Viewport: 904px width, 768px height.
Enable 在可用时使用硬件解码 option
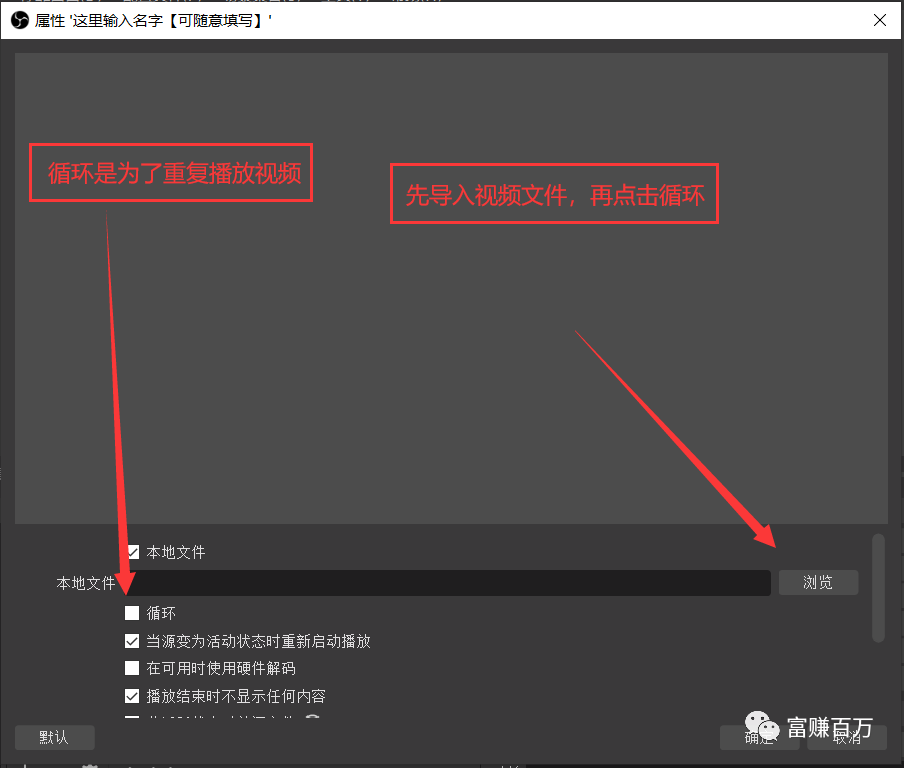[x=132, y=668]
